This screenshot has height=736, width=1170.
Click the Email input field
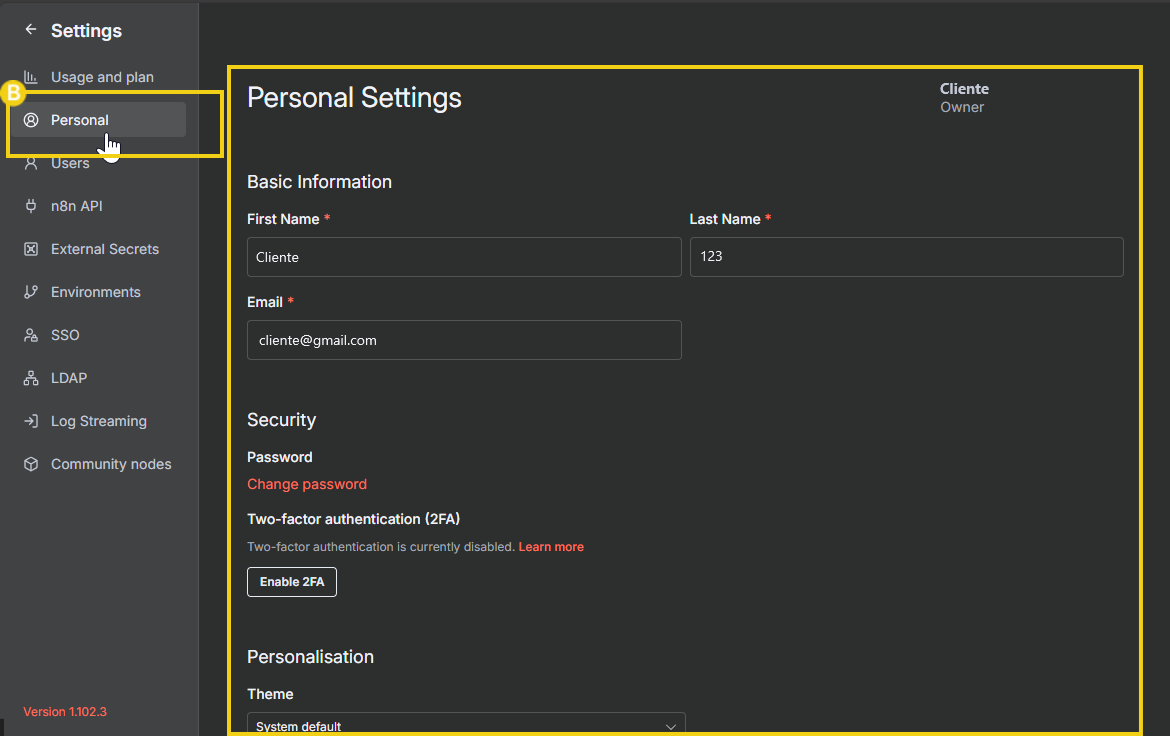pos(464,340)
